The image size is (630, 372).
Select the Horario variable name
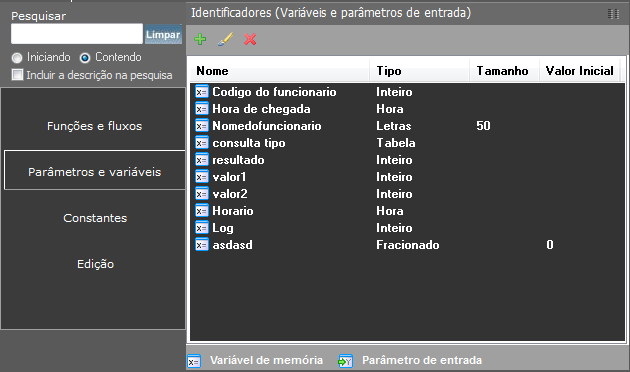tap(233, 211)
